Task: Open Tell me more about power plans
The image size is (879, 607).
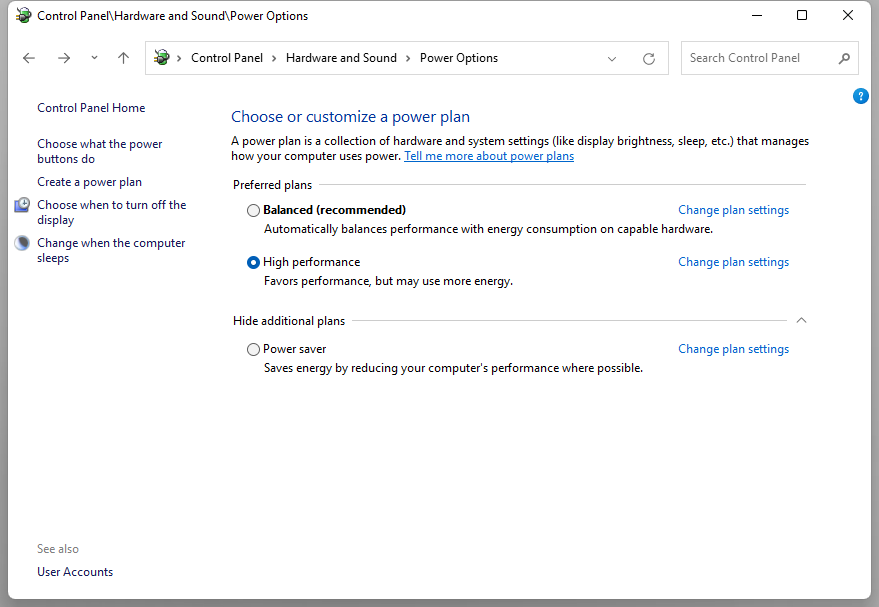Action: [489, 156]
